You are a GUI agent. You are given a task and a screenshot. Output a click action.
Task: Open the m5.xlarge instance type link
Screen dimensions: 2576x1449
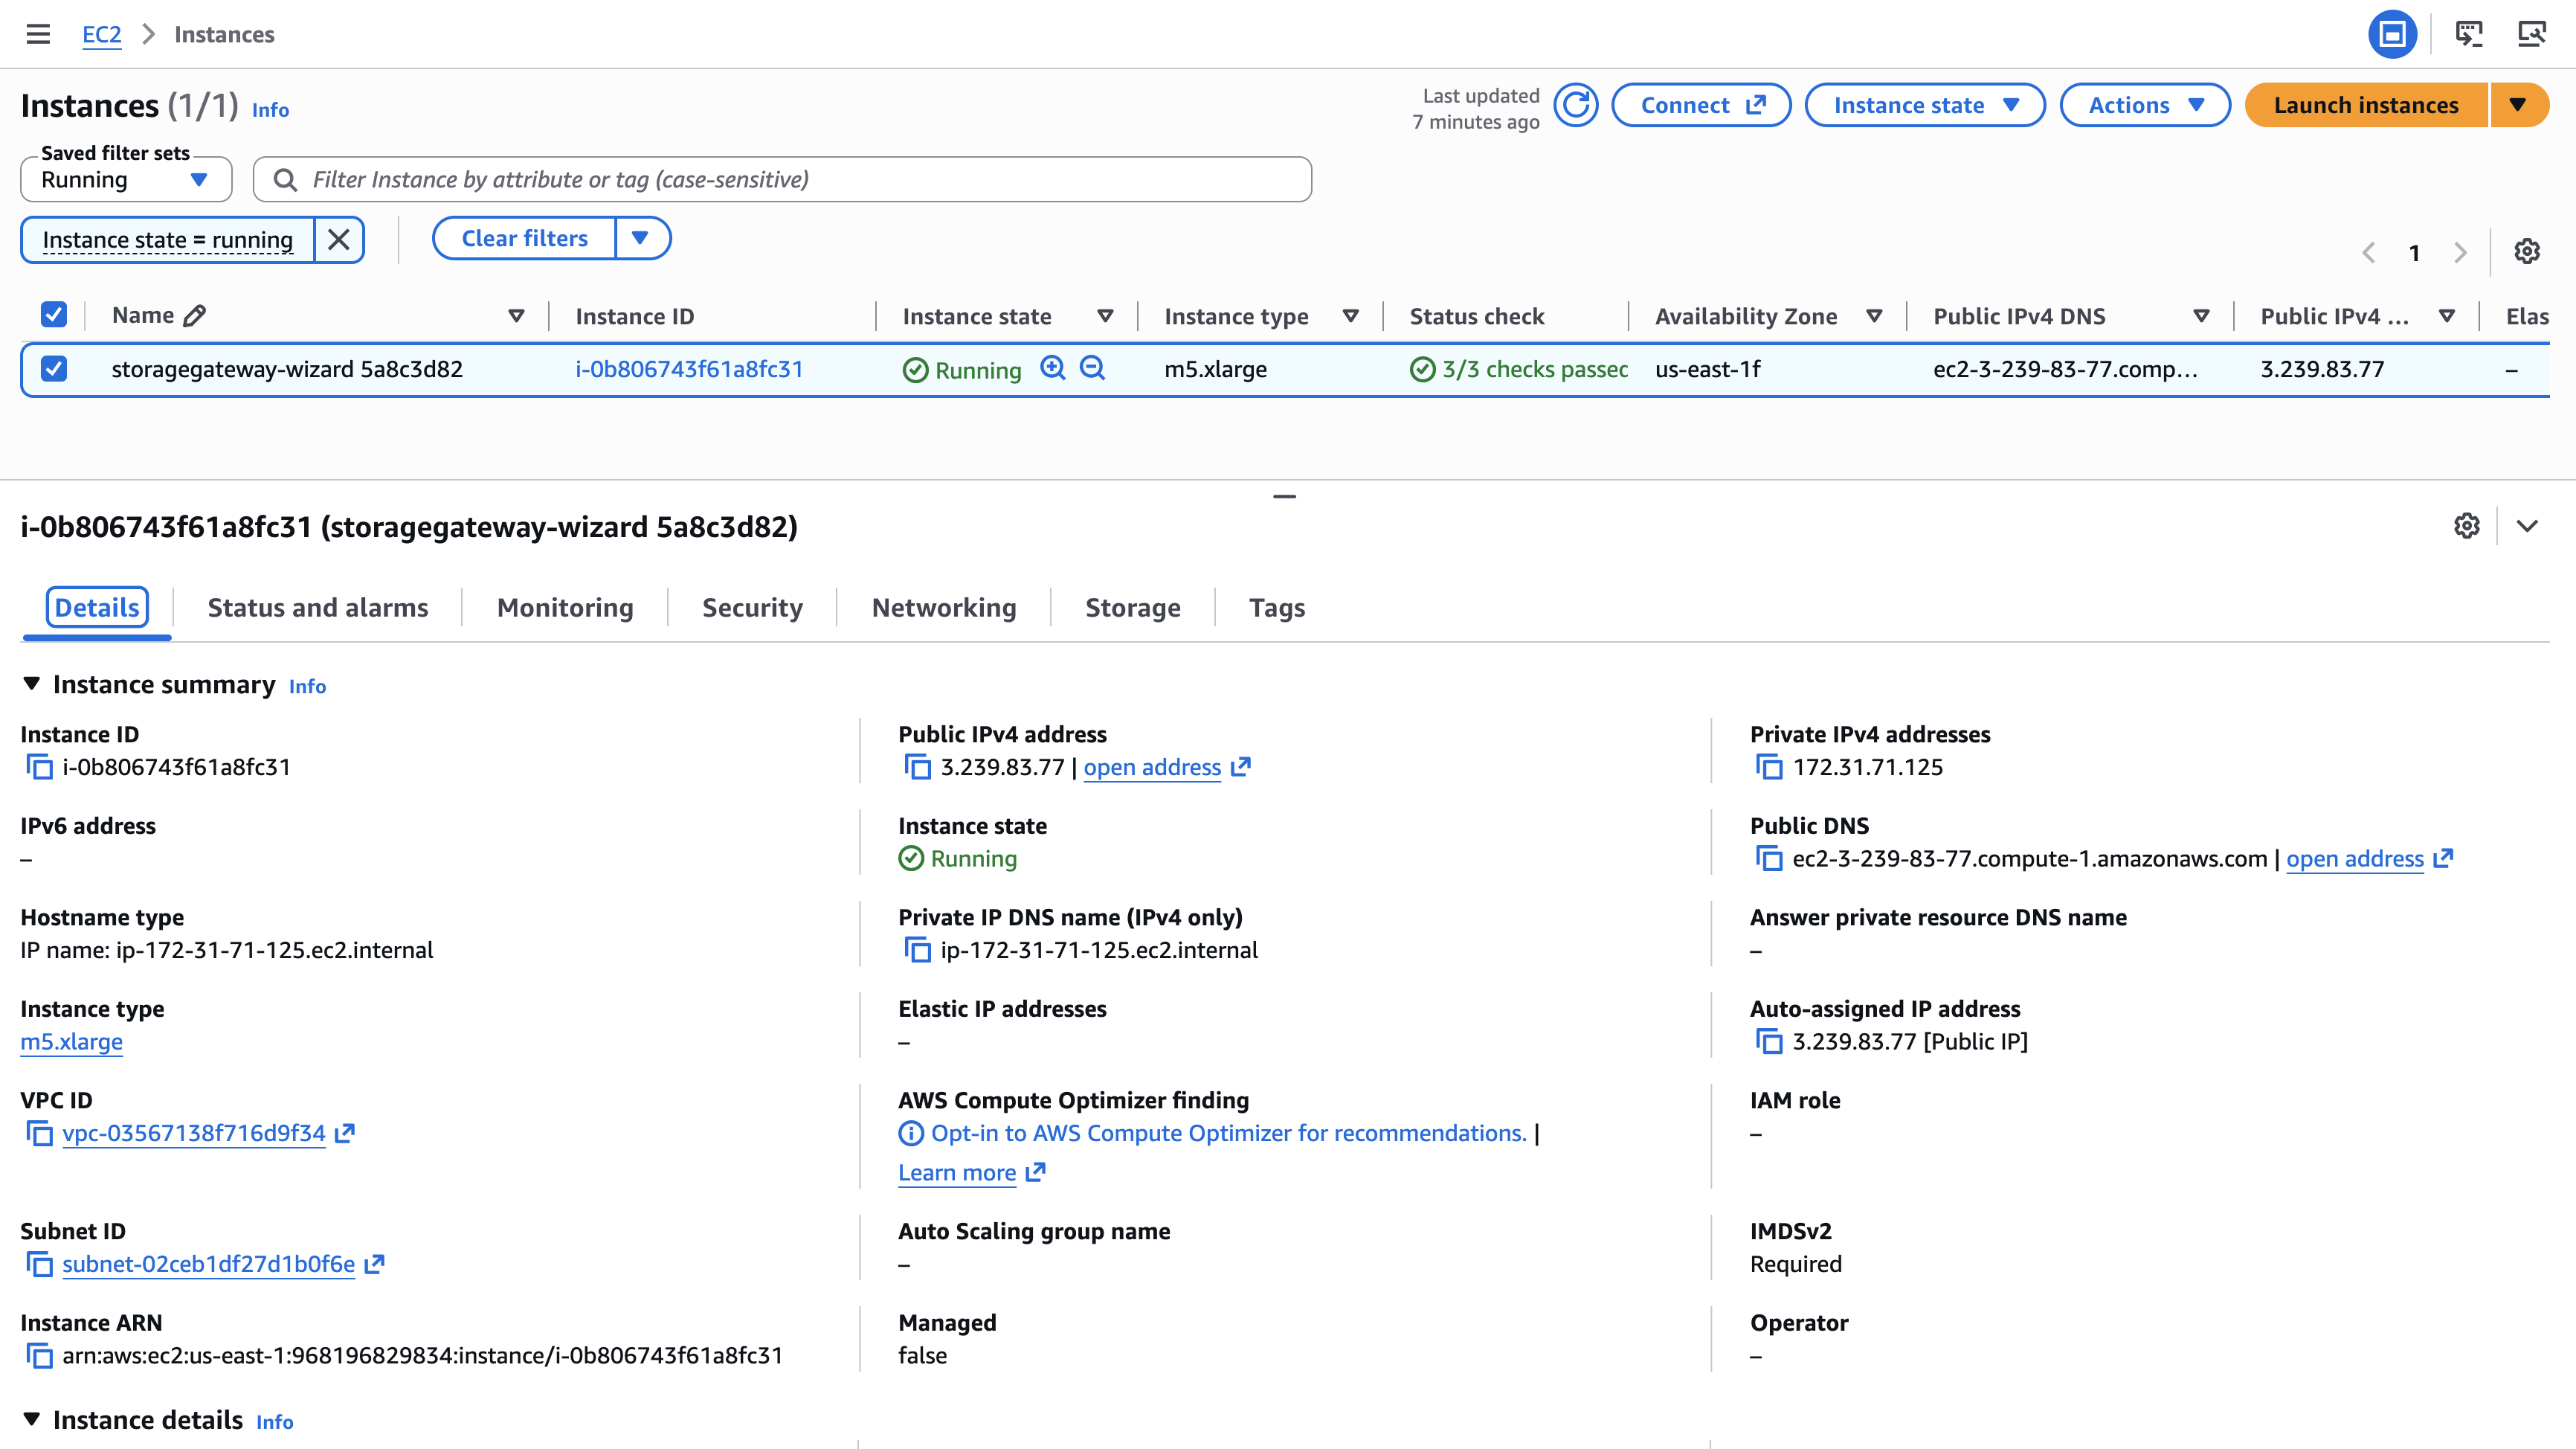[x=71, y=1042]
